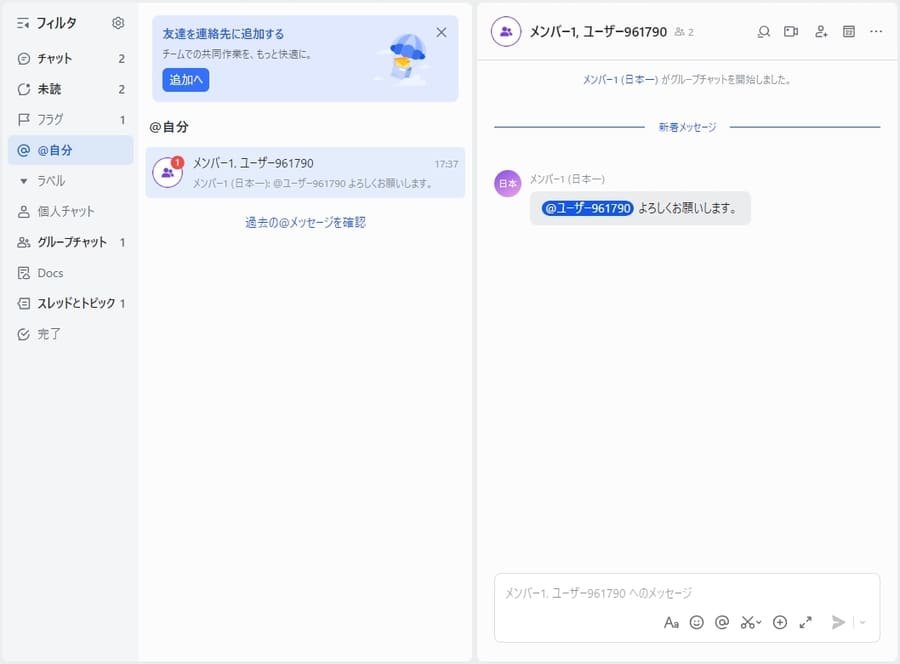This screenshot has height=664, width=900.
Task: Click the 追加へ button in the banner
Action: (x=185, y=80)
